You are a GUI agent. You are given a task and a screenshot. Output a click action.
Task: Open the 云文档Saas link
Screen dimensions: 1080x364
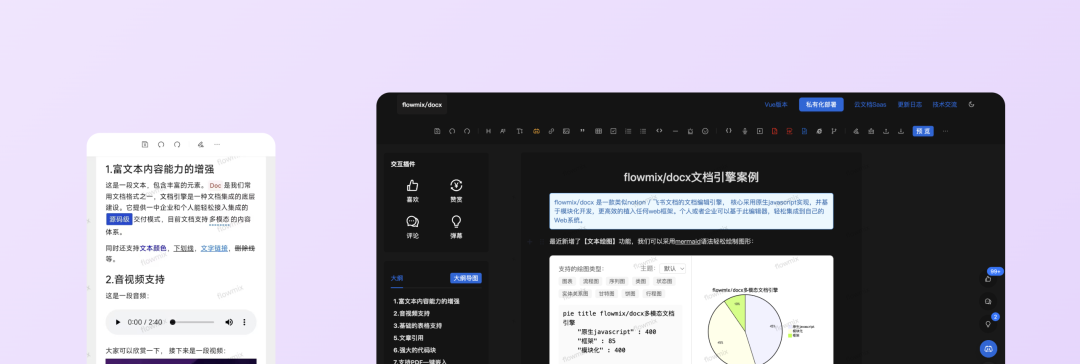pos(870,105)
